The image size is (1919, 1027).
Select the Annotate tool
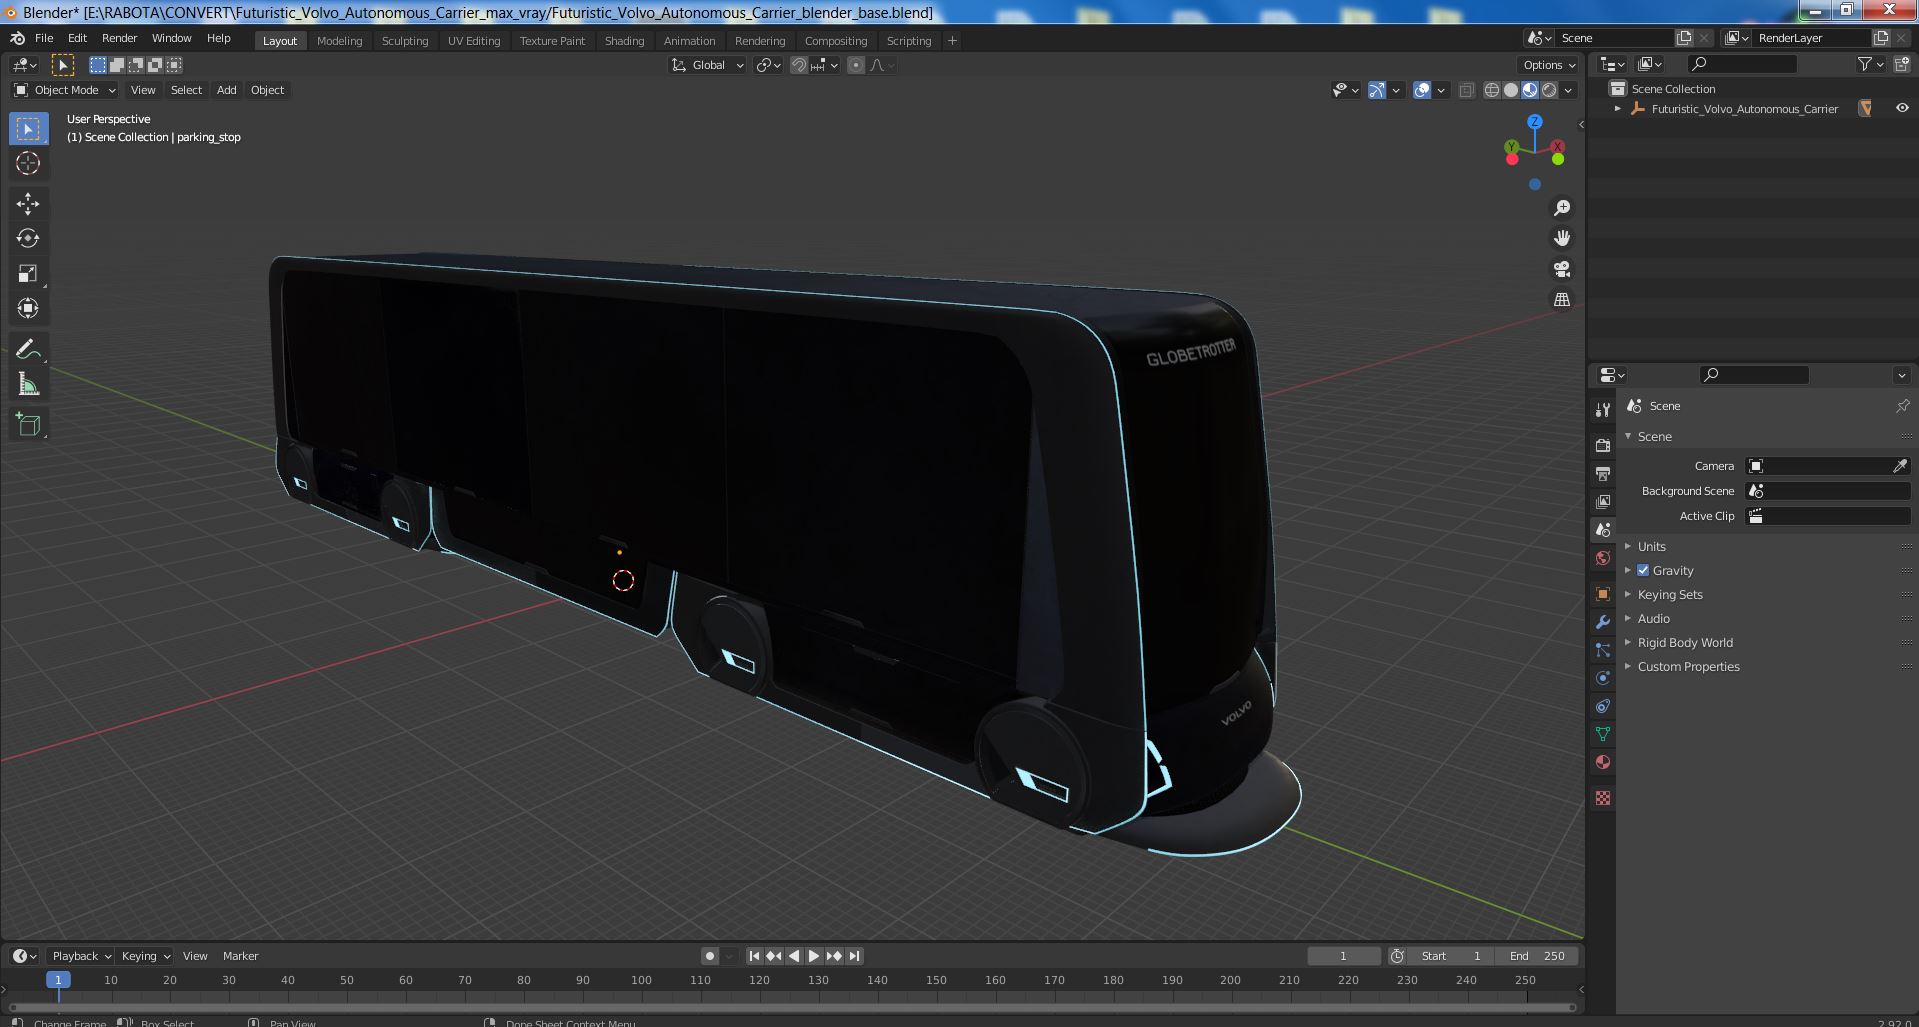[x=28, y=349]
